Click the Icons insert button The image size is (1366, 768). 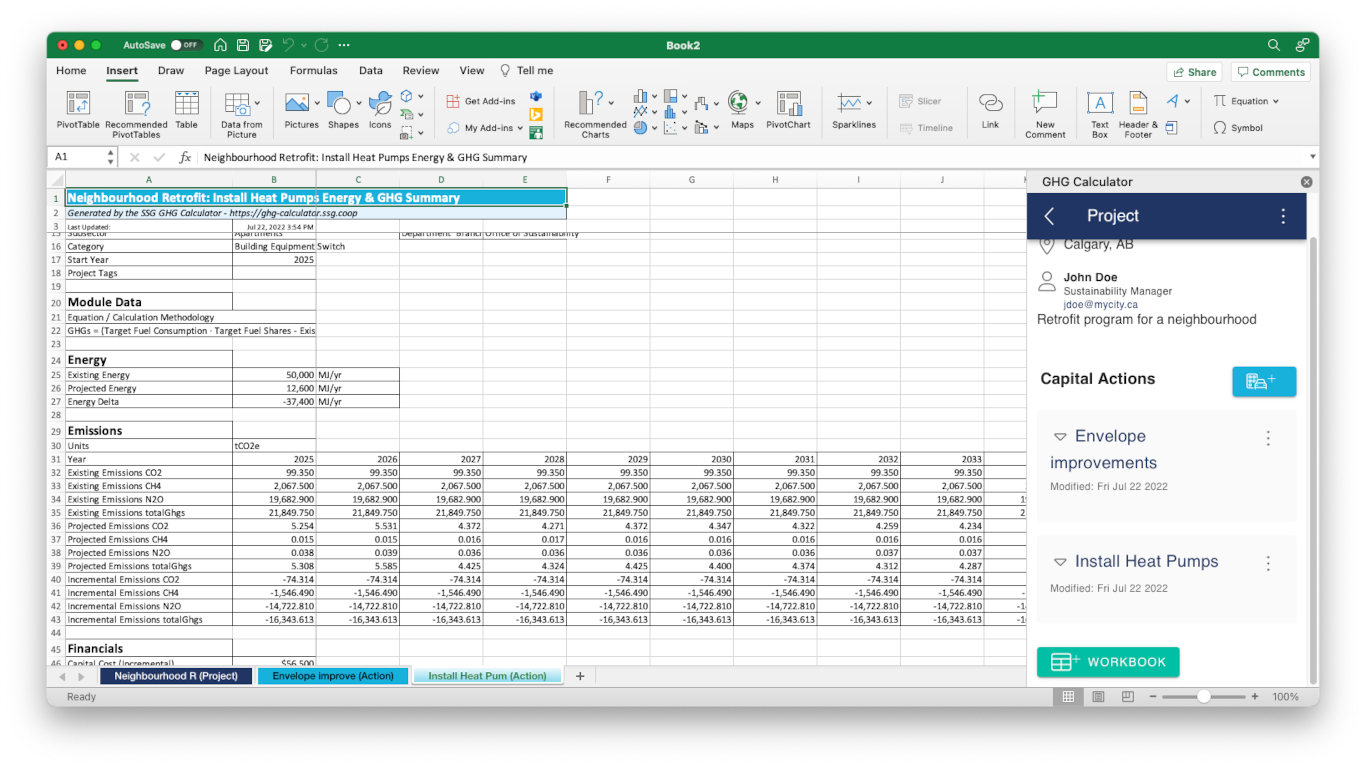click(380, 102)
